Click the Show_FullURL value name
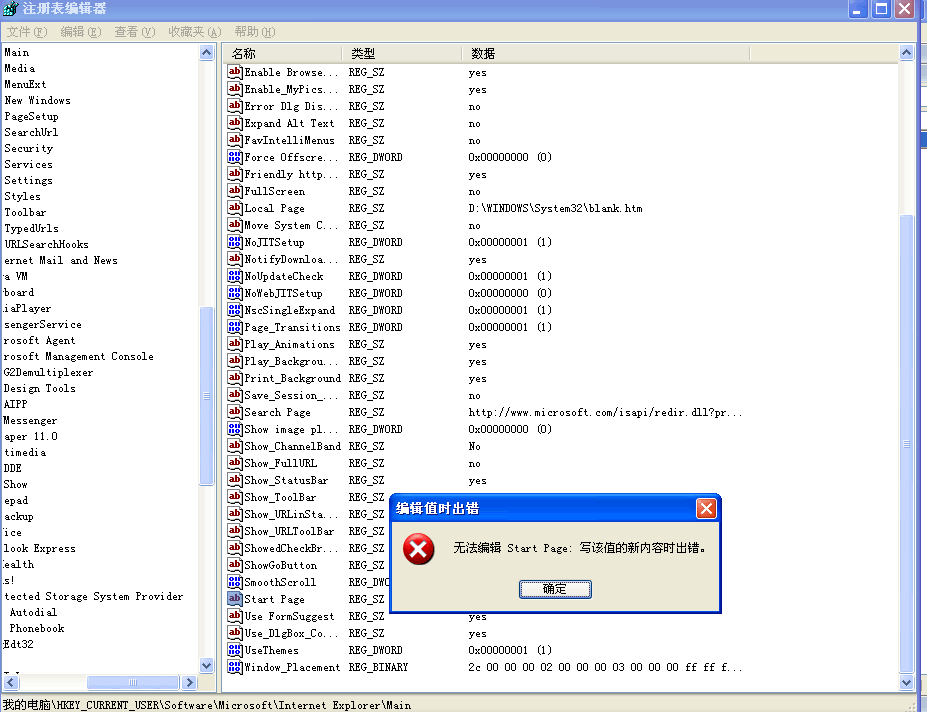The height and width of the screenshot is (712, 927). click(x=280, y=464)
